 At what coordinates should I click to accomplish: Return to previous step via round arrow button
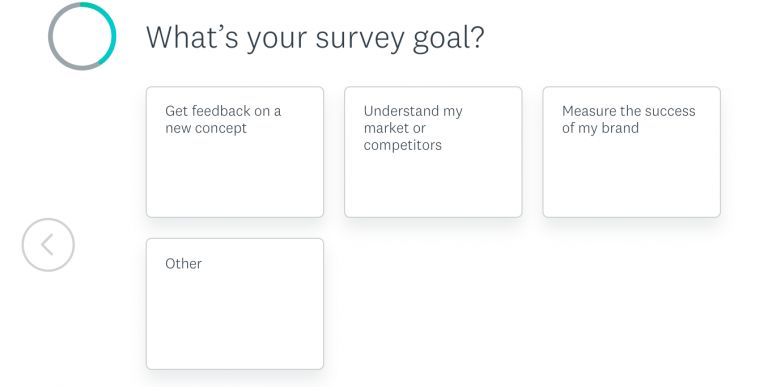[48, 244]
